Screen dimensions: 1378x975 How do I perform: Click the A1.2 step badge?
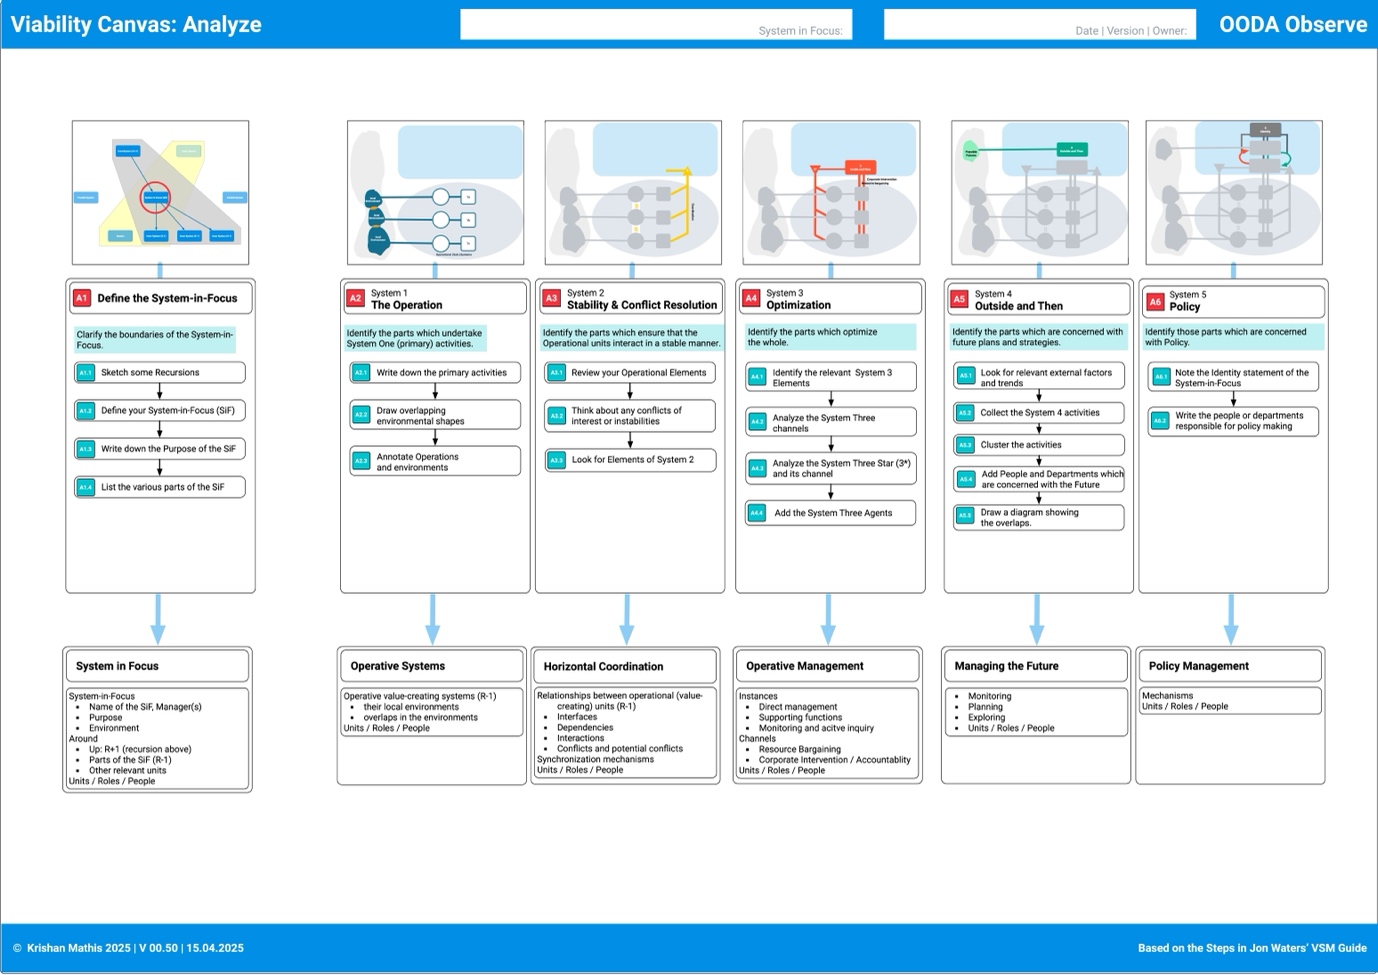click(84, 410)
